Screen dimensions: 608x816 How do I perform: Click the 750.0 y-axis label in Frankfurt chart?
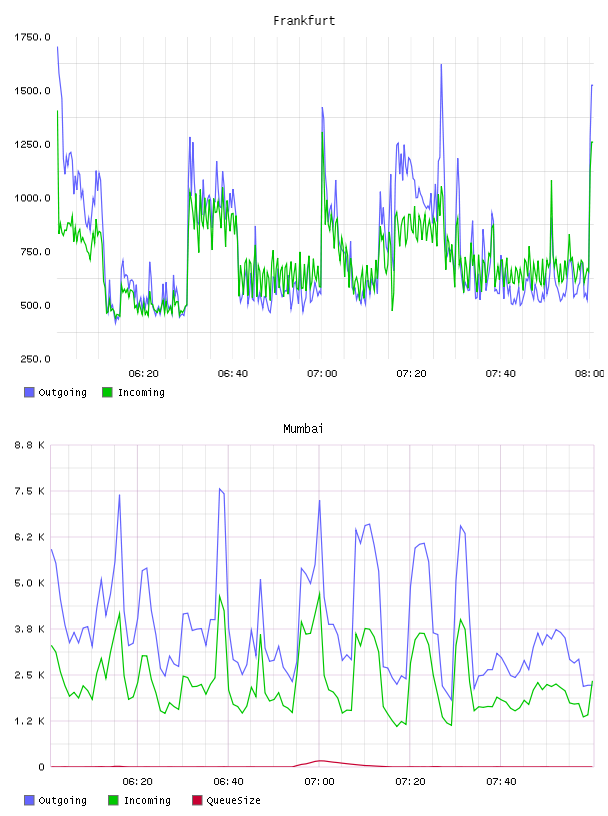35,251
